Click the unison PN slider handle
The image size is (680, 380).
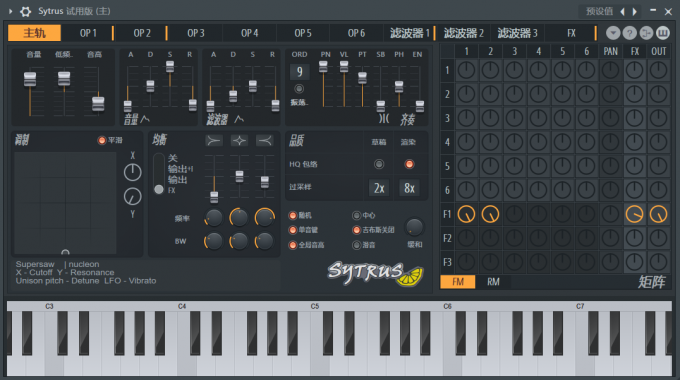pyautogui.click(x=323, y=66)
